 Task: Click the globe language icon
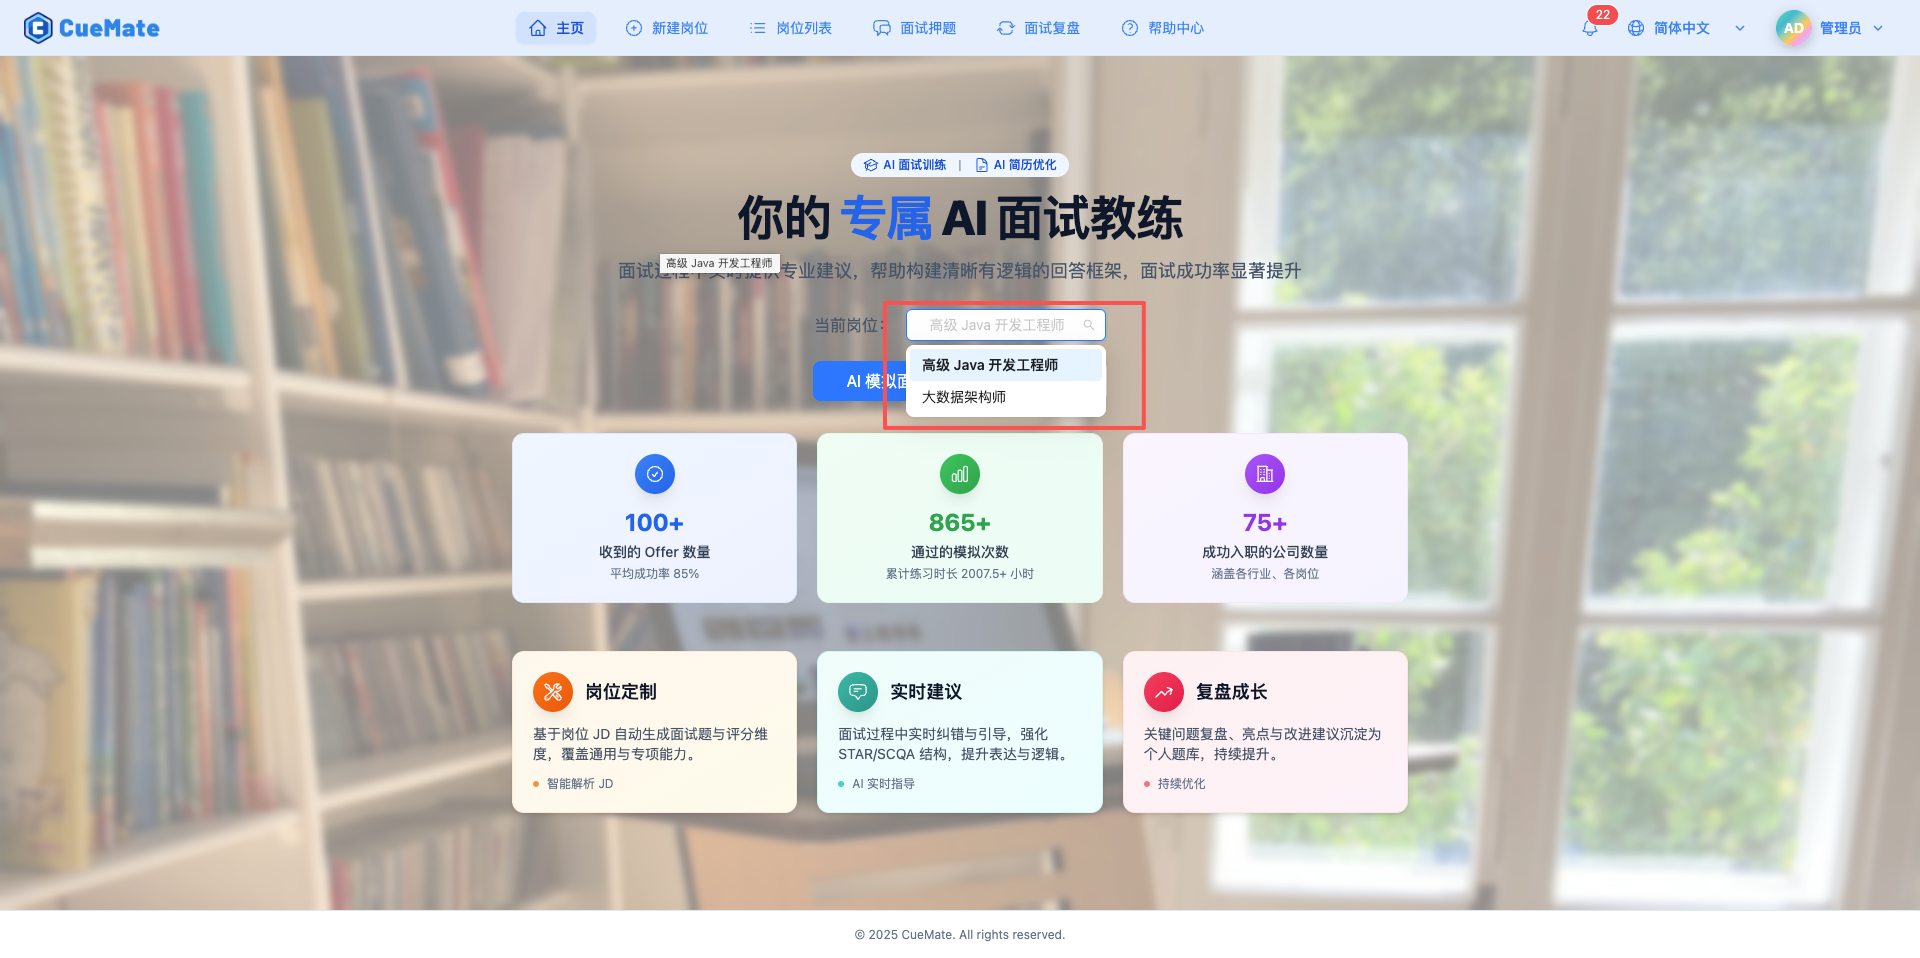coord(1636,28)
